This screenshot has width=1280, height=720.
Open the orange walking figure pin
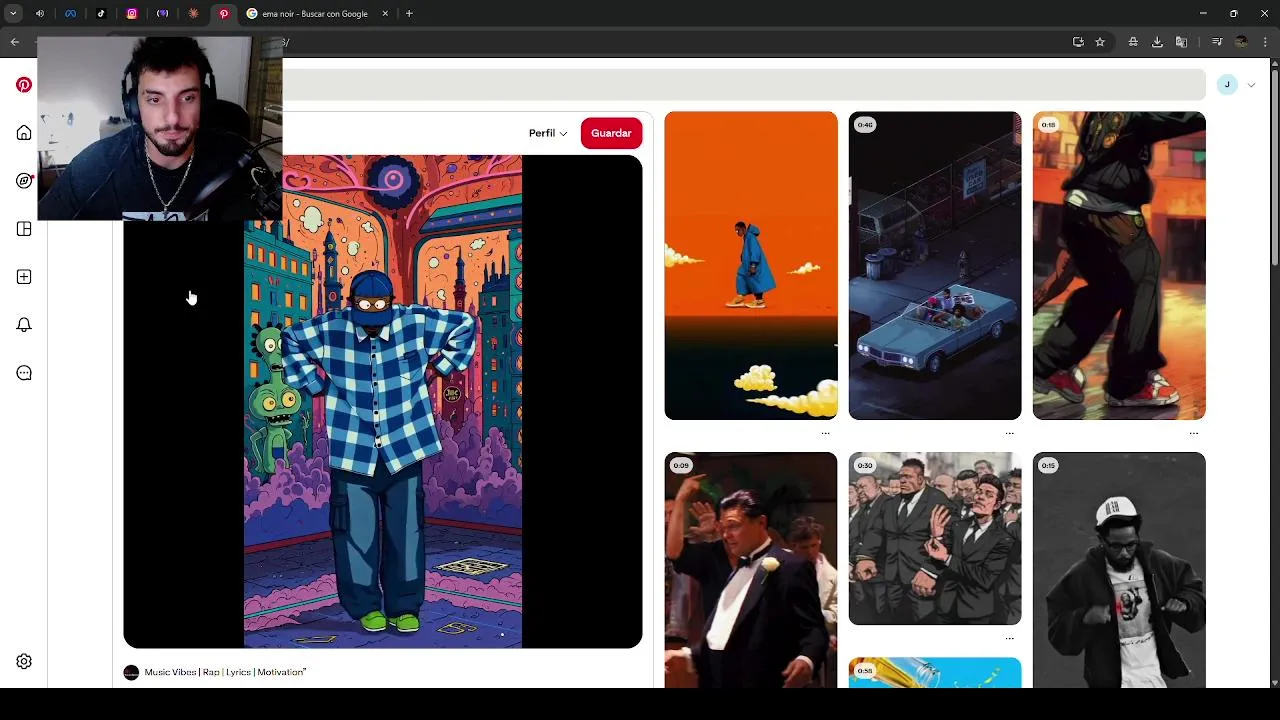751,265
